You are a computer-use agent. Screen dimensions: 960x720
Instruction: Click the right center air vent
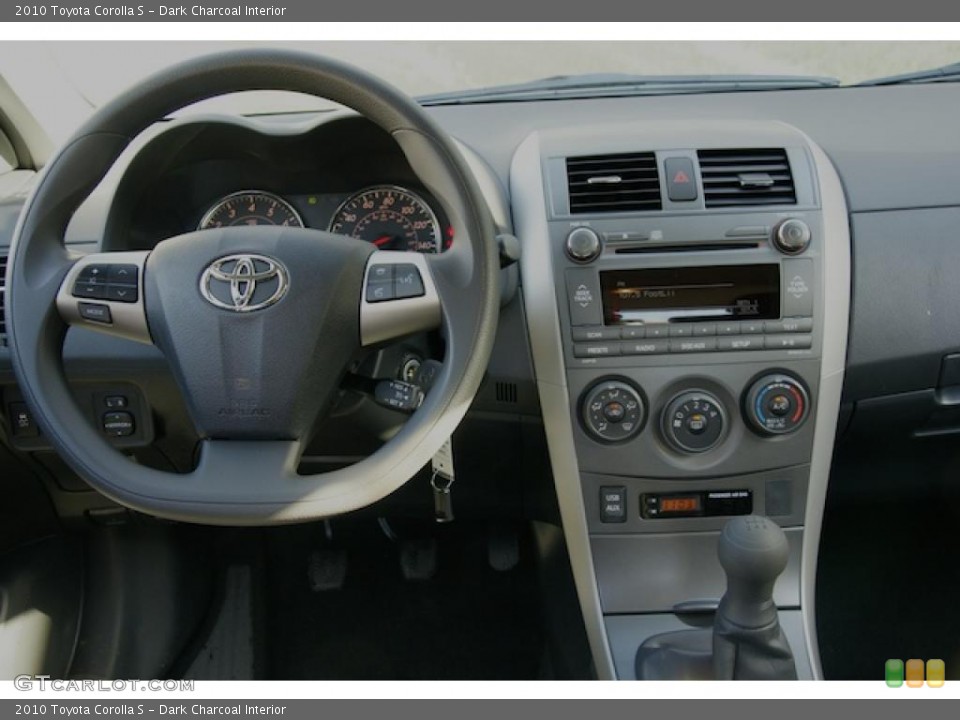coord(746,177)
